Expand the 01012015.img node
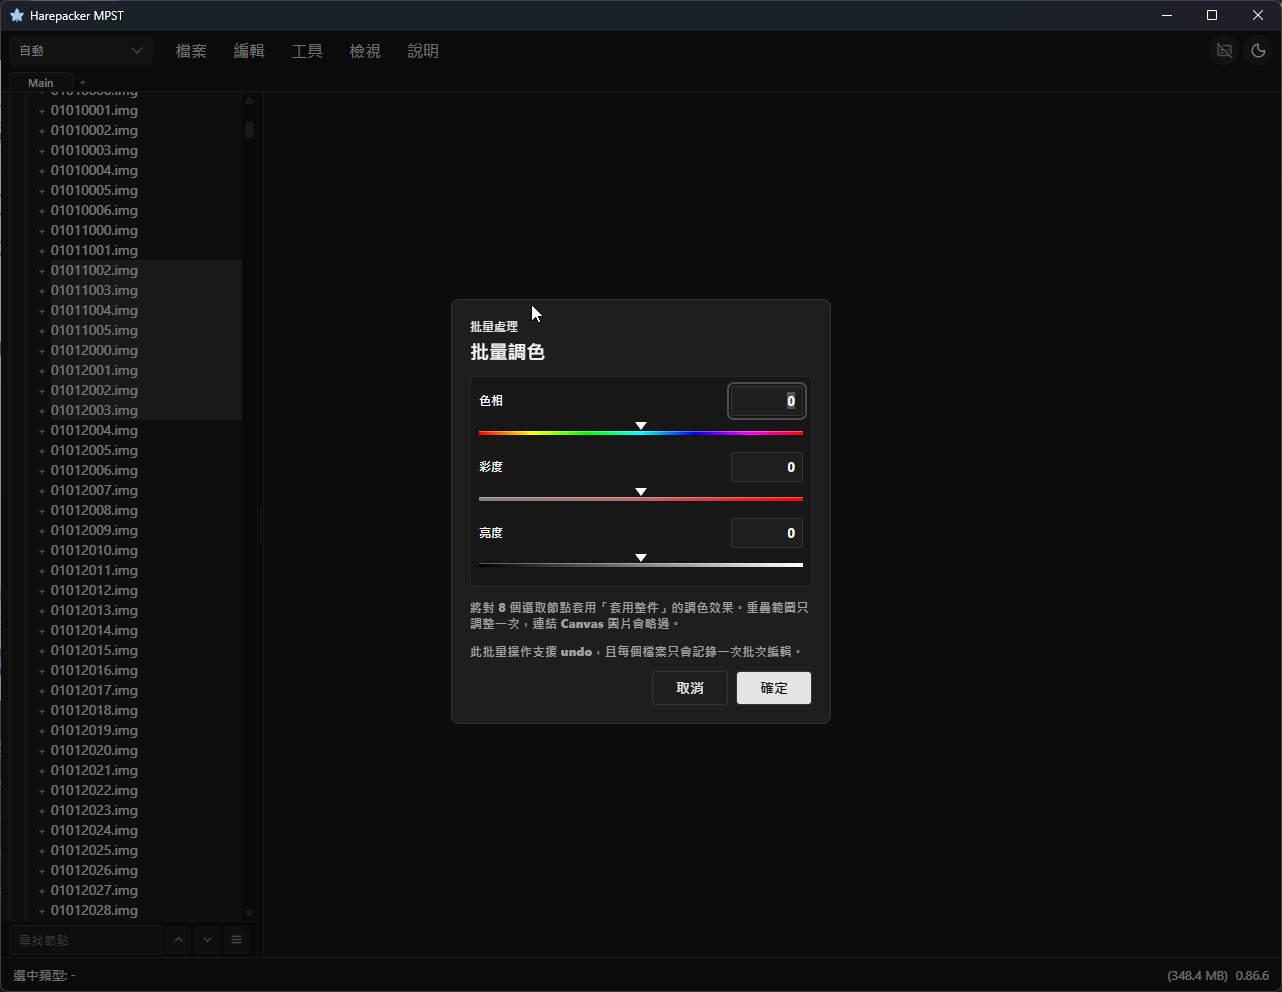The width and height of the screenshot is (1282, 992). [x=42, y=651]
